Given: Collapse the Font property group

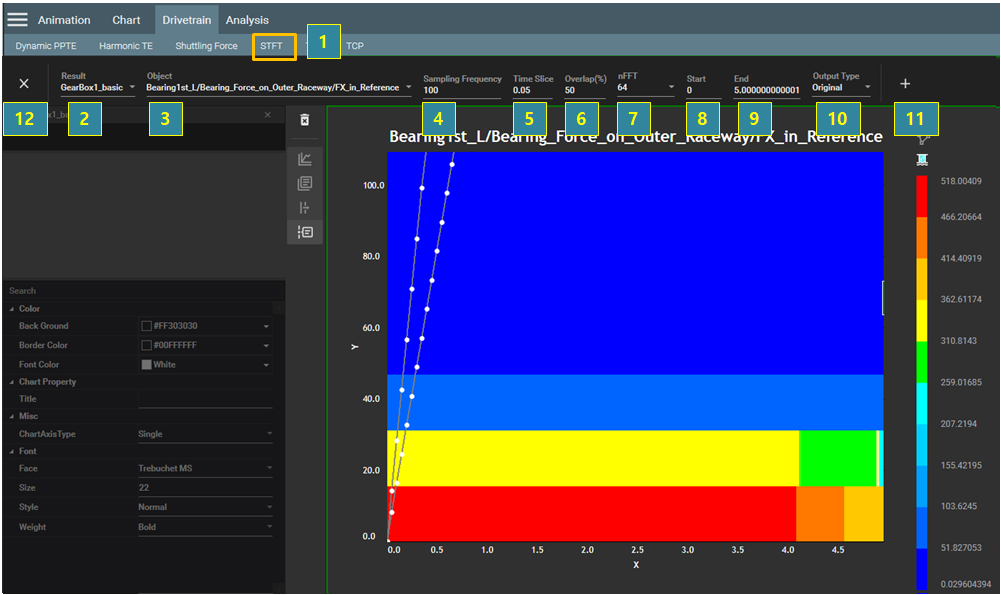Looking at the screenshot, I should point(12,451).
